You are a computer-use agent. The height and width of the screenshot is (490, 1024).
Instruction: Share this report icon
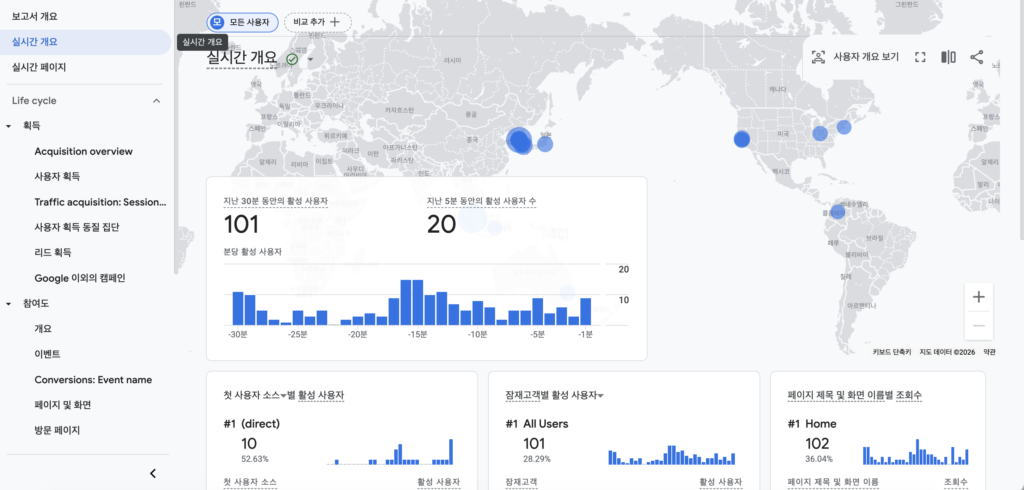tap(976, 57)
